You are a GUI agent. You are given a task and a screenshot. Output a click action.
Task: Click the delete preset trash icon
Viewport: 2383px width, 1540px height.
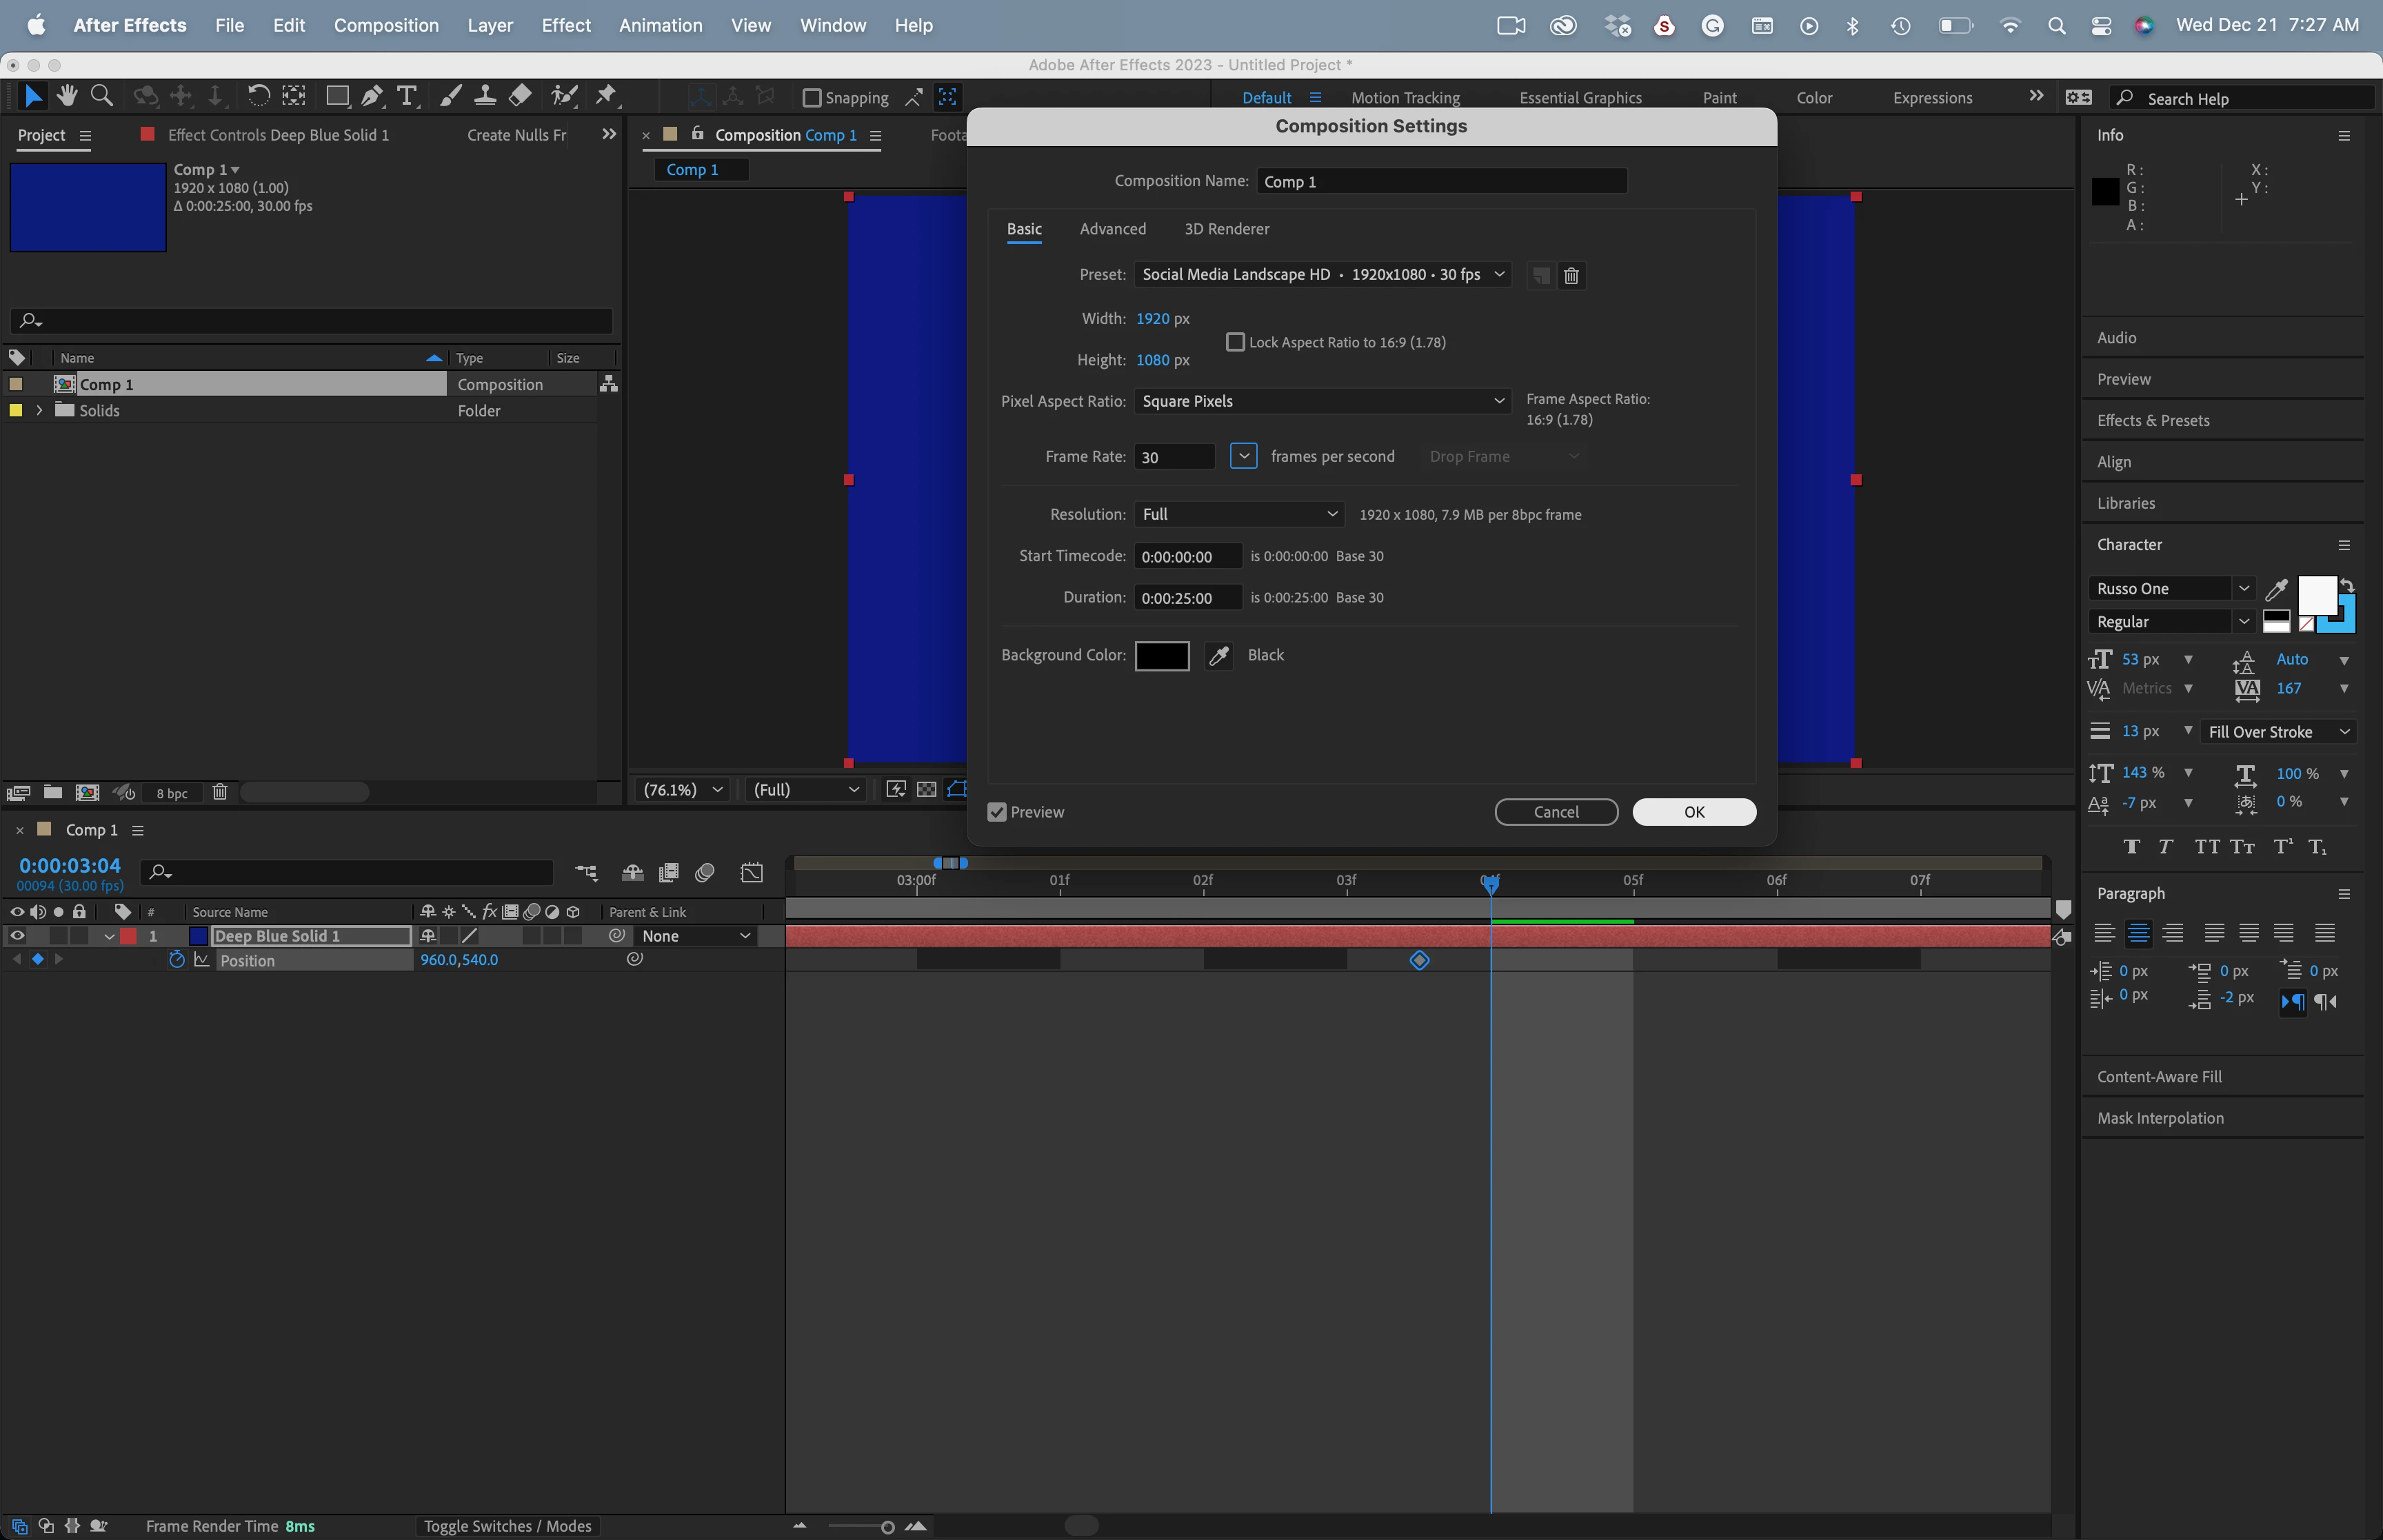(1571, 276)
